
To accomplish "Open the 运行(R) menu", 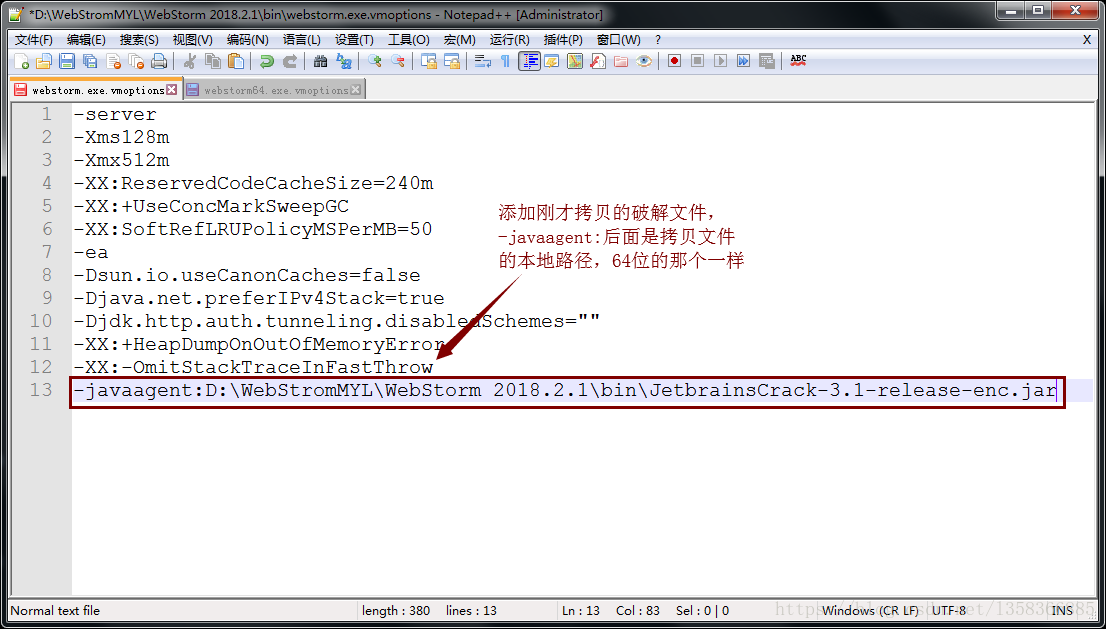I will pos(509,40).
